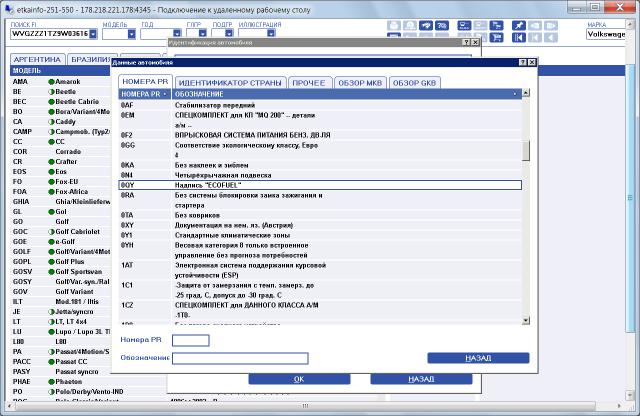Select row 0N4 Четырёхрычажная подвеска

320,175
